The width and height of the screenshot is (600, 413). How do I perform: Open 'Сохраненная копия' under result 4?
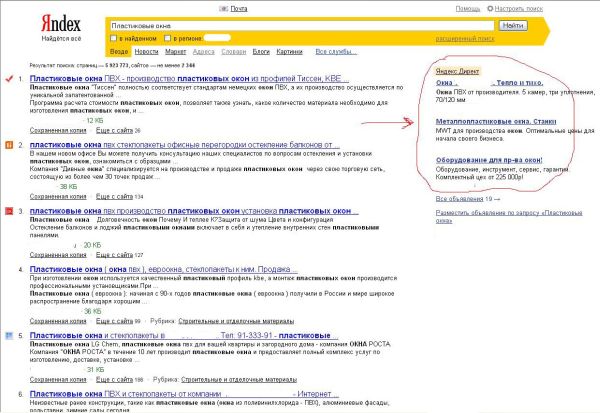point(58,321)
